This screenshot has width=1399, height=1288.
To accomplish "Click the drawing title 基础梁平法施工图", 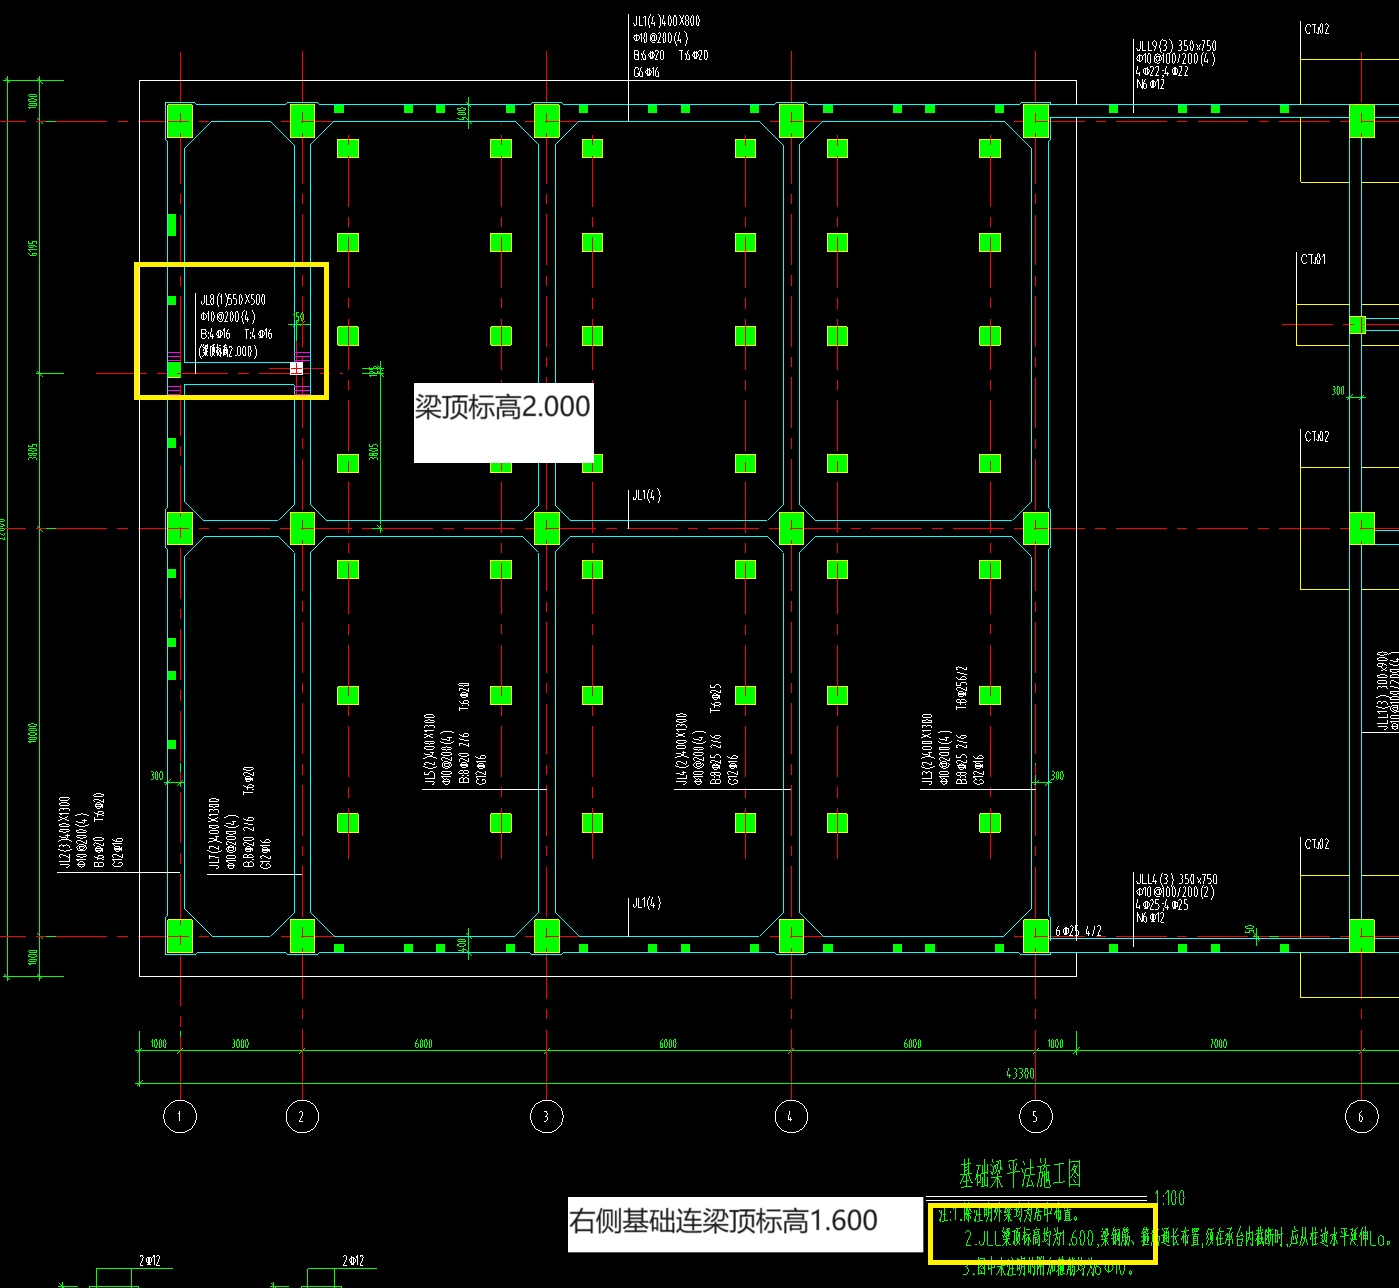I will (x=1020, y=1174).
